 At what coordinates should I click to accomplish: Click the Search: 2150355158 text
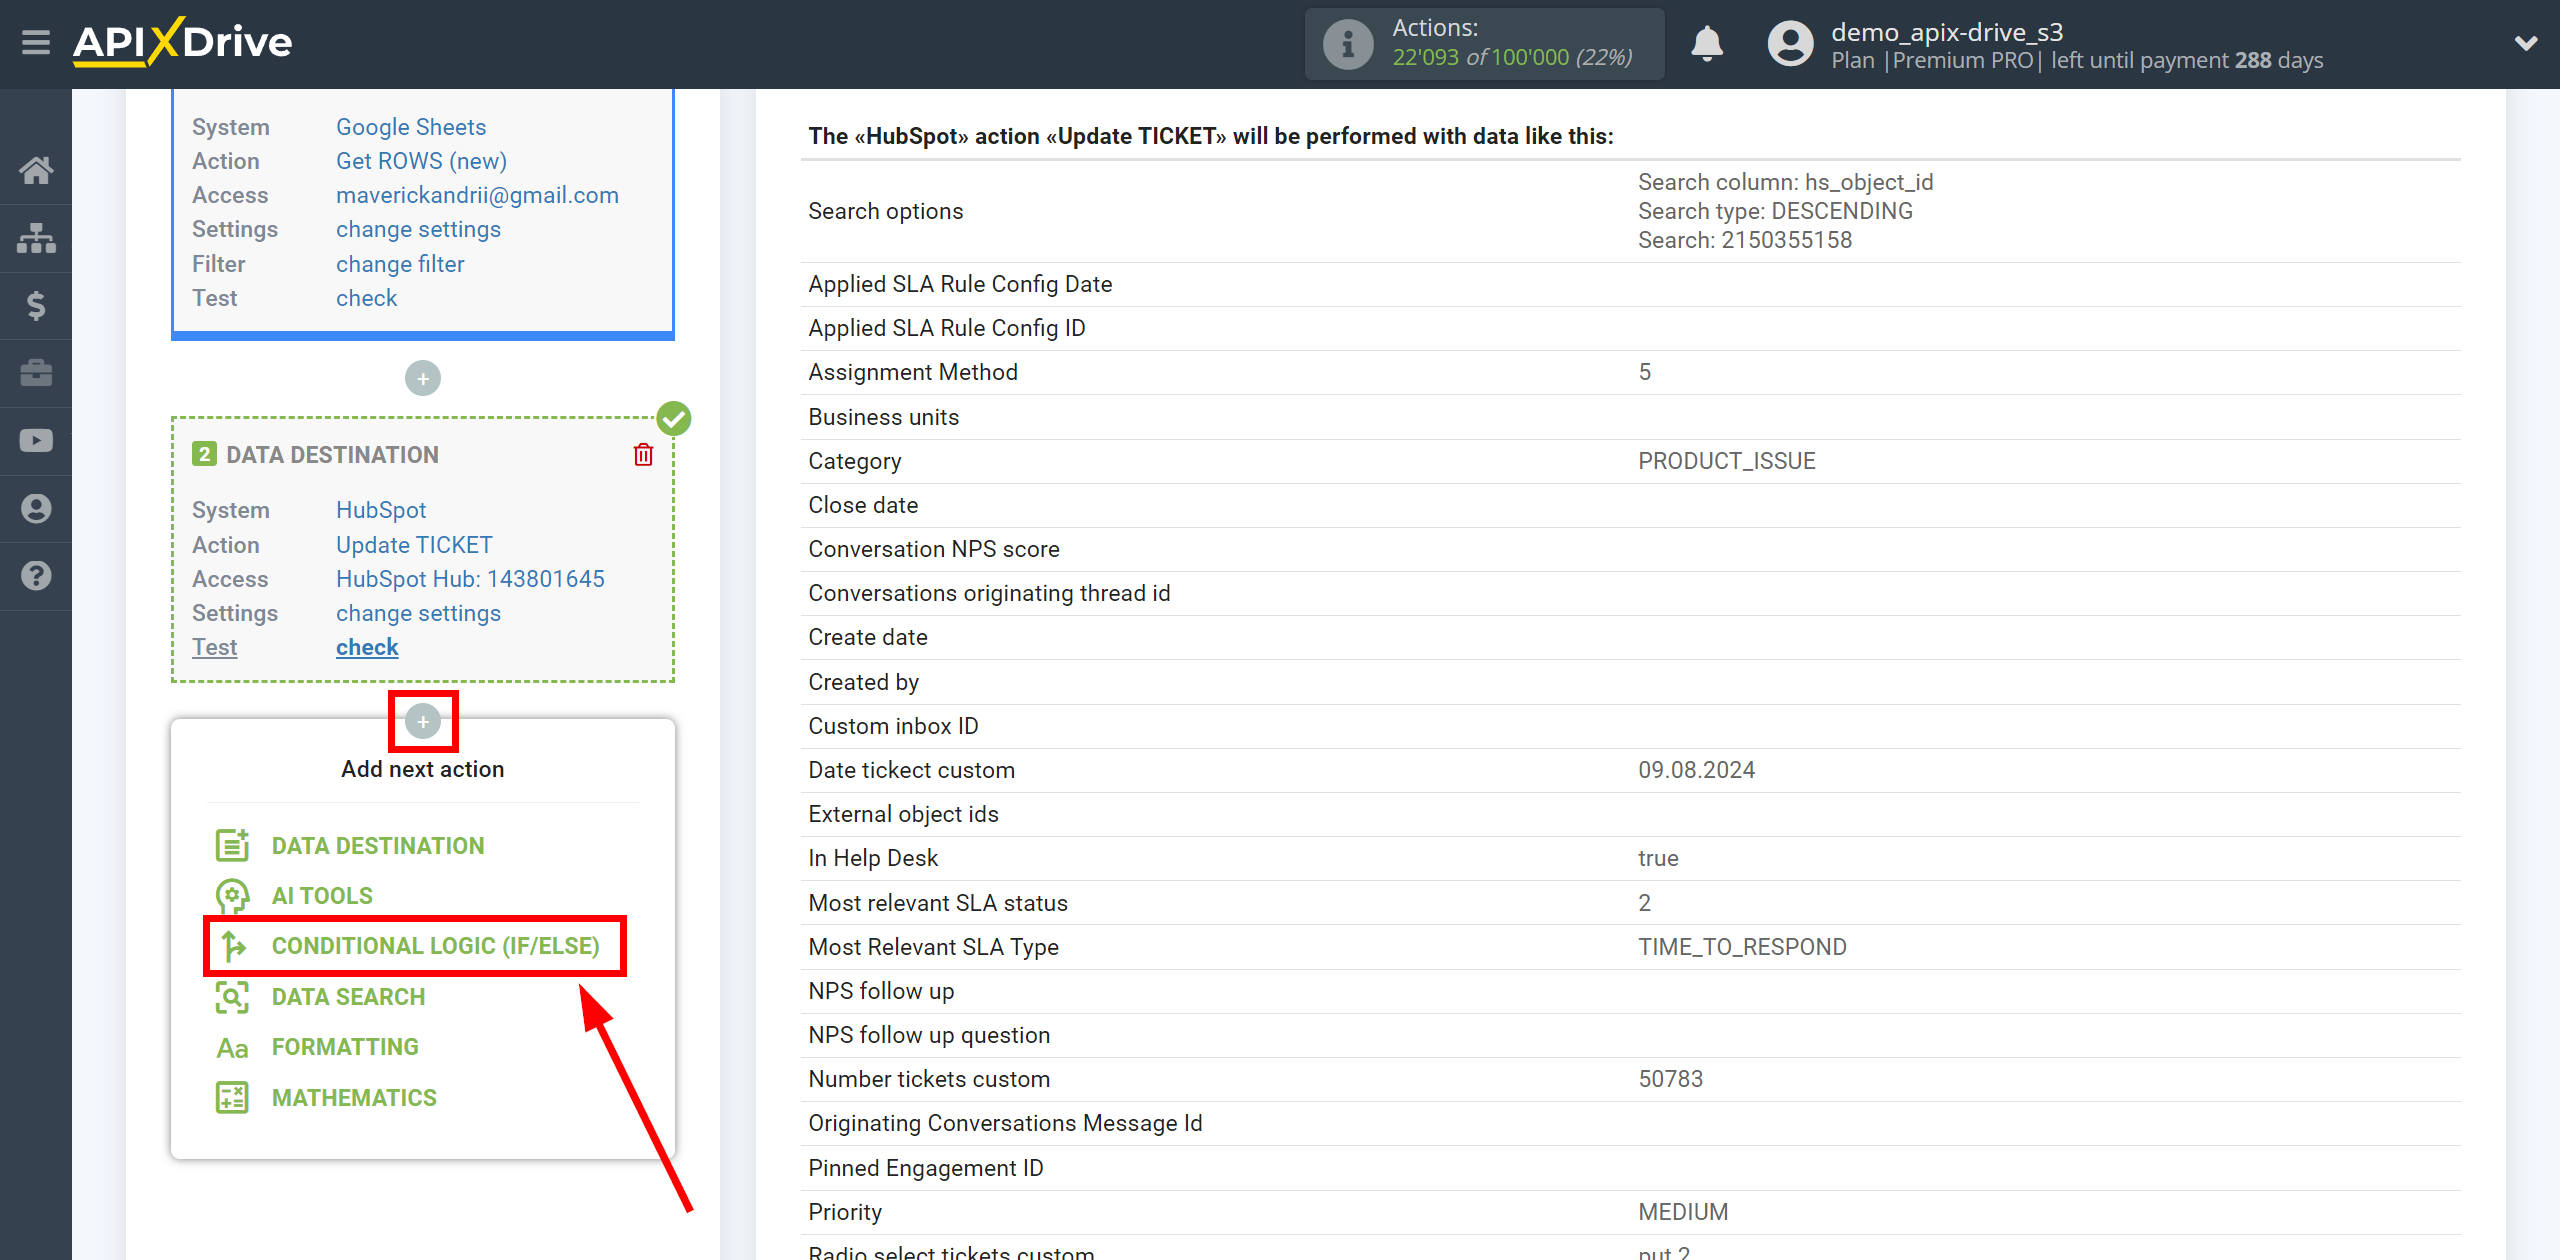(1745, 240)
